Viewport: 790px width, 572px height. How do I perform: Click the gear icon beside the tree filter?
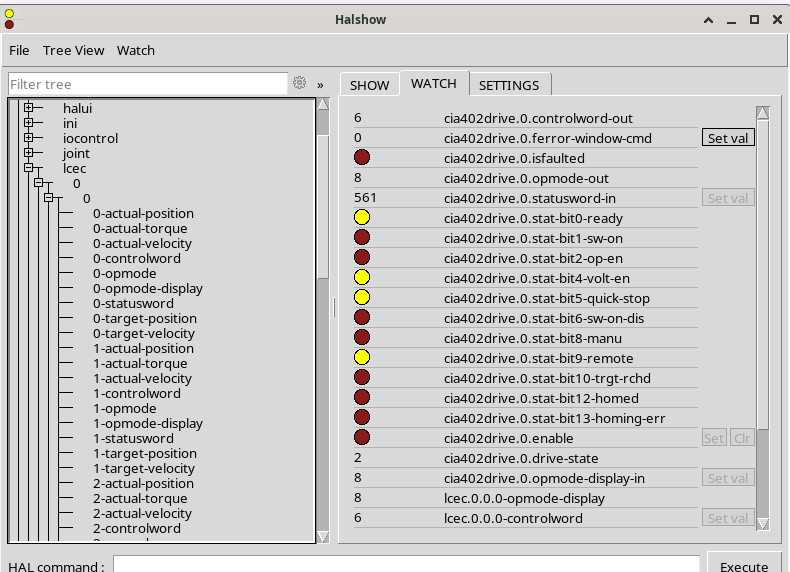[x=299, y=84]
